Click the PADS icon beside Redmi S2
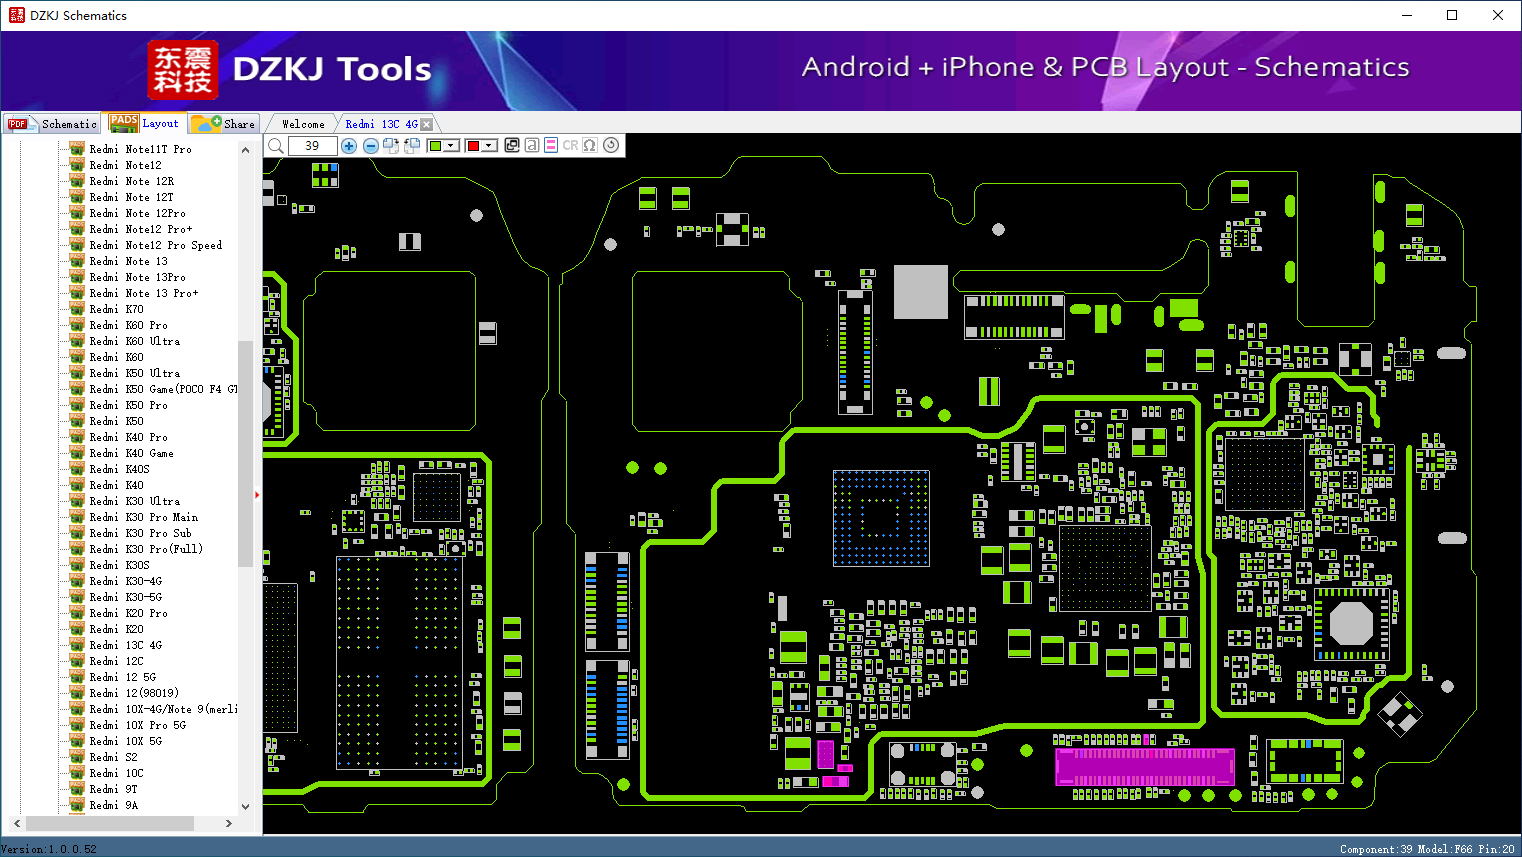 point(77,756)
